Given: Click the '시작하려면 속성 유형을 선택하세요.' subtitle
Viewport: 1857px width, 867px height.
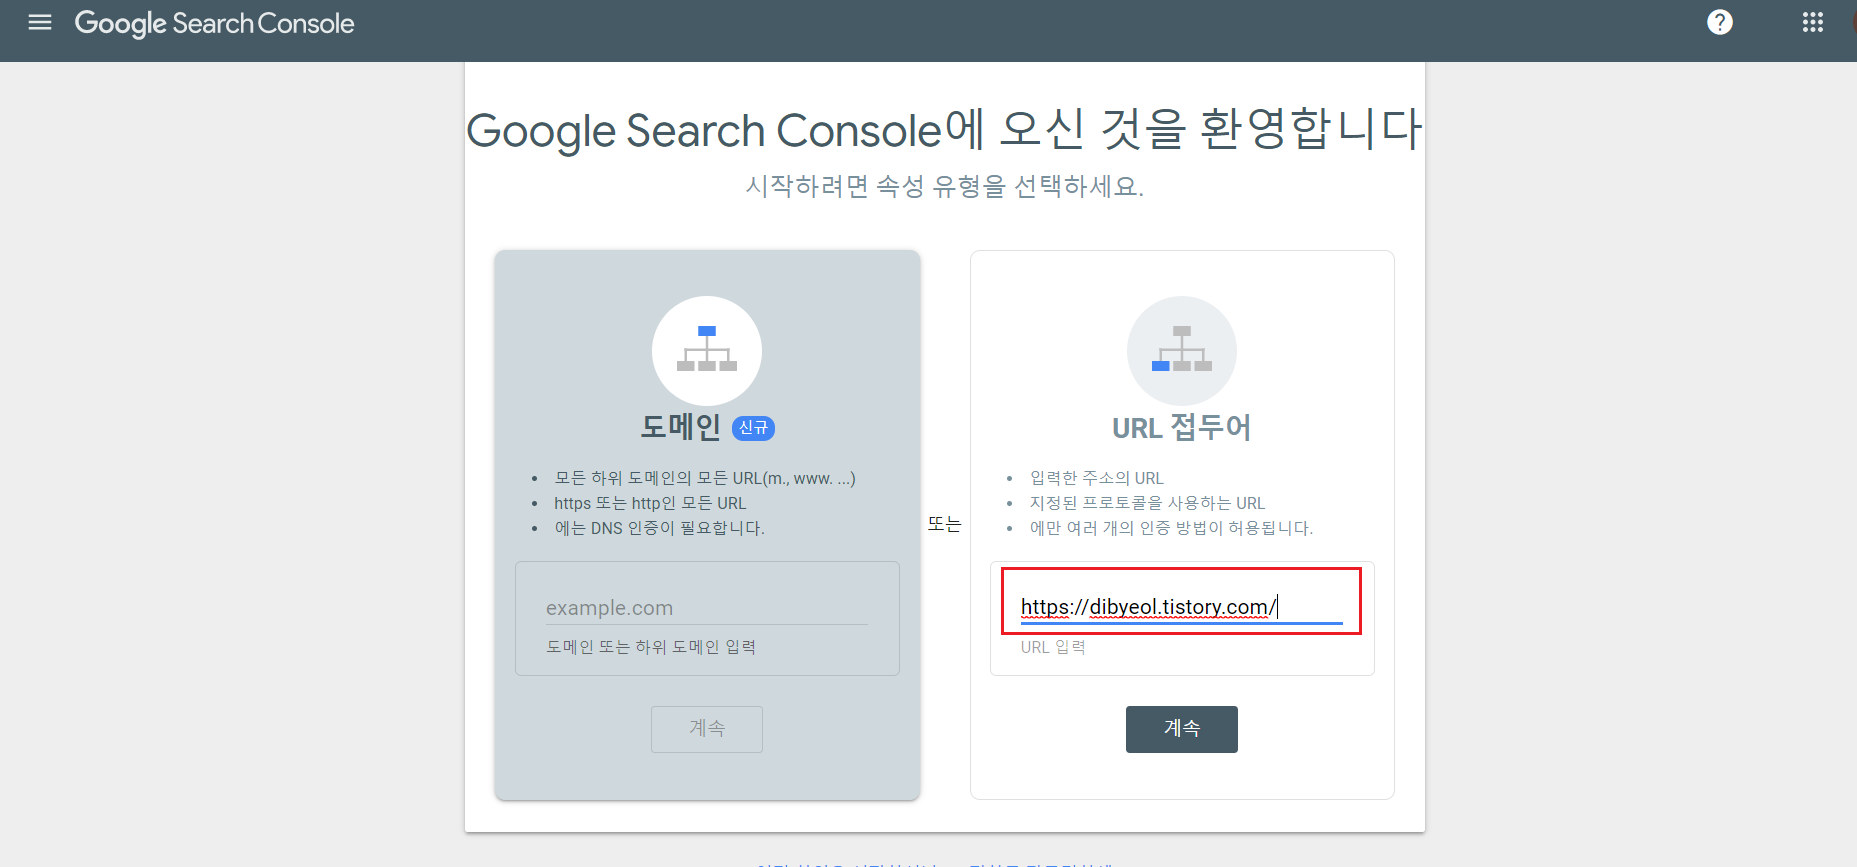Looking at the screenshot, I should coord(945,186).
